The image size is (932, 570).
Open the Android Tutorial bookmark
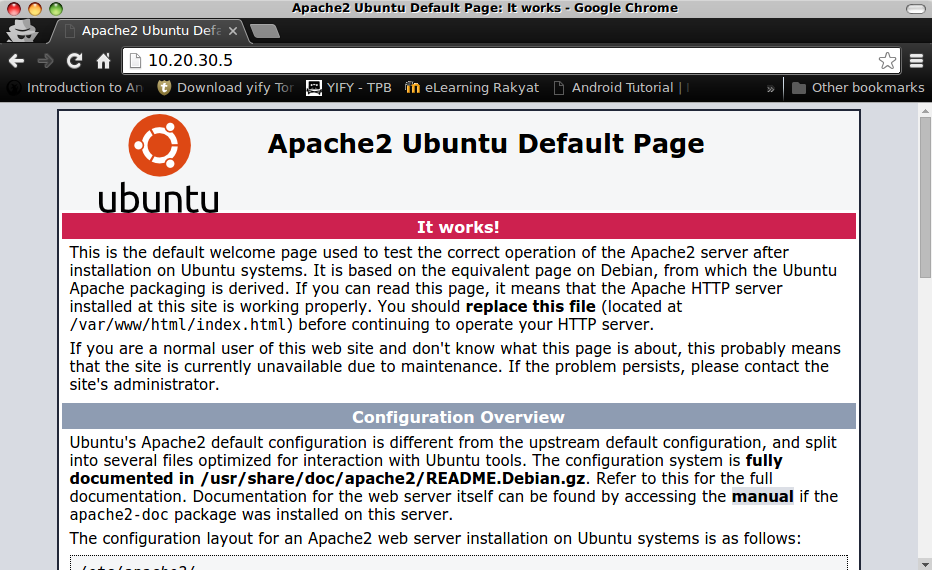(621, 88)
